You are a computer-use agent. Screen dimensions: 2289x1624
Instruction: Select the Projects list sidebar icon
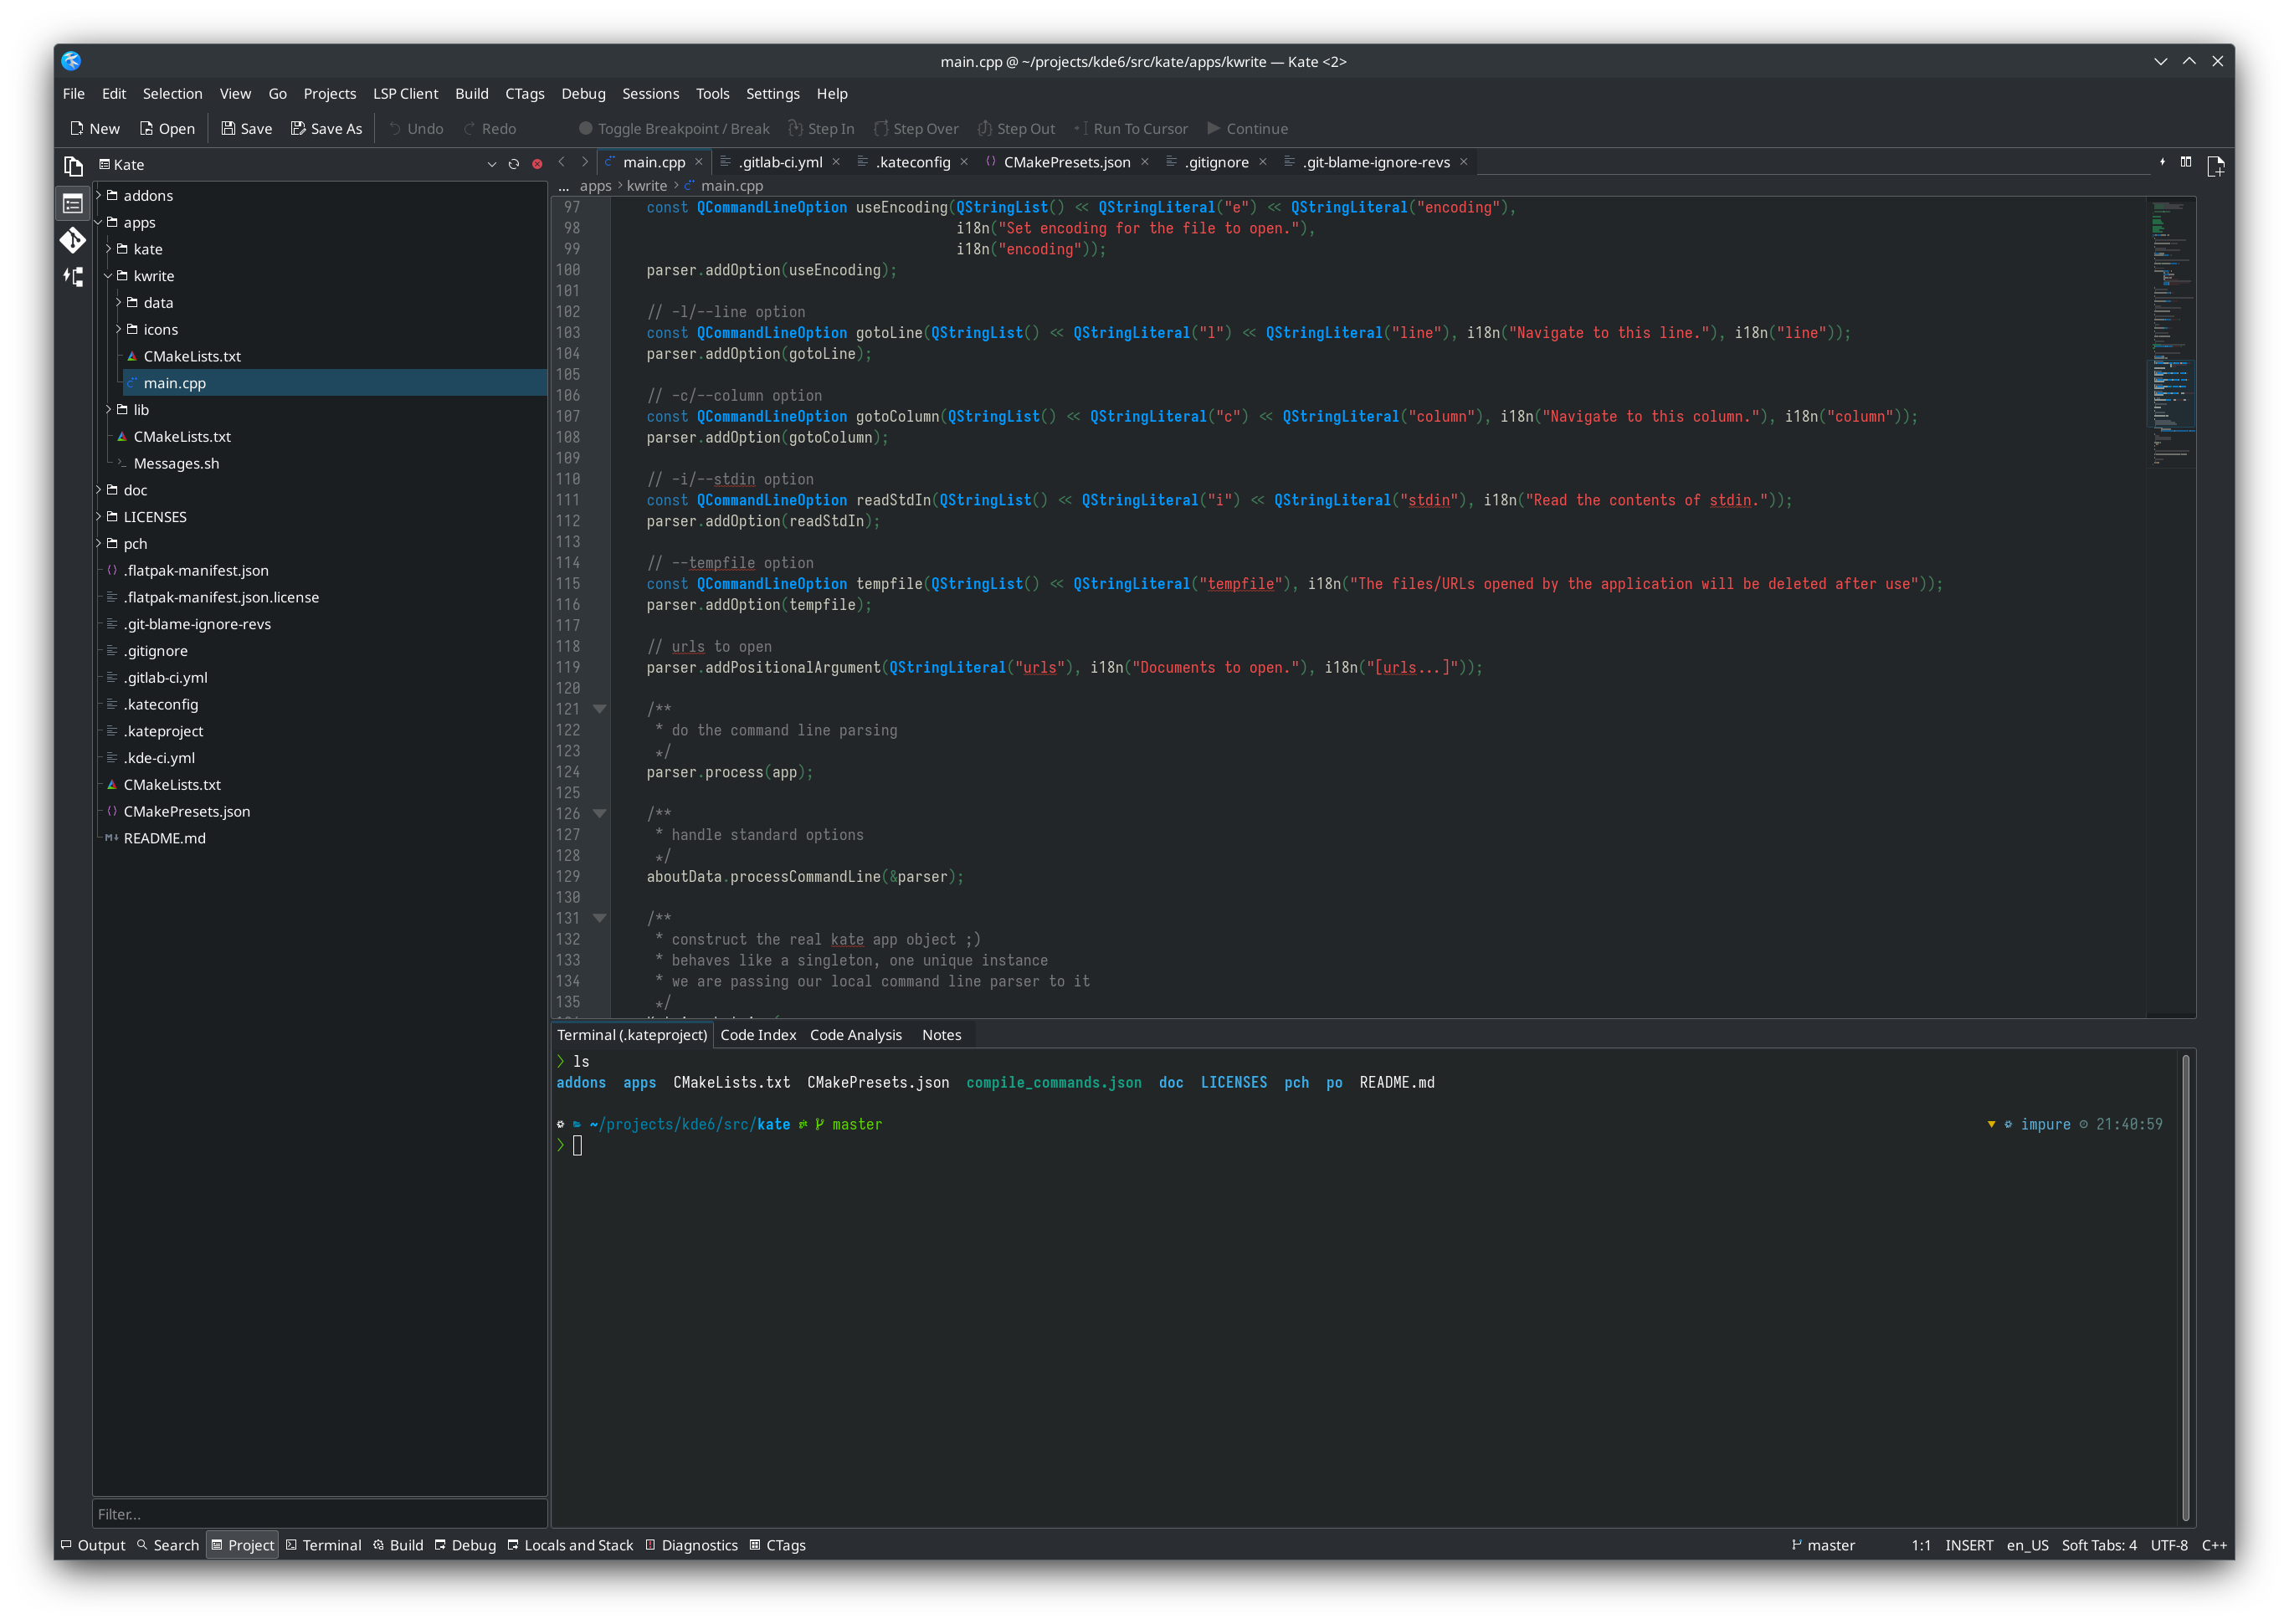click(x=73, y=203)
